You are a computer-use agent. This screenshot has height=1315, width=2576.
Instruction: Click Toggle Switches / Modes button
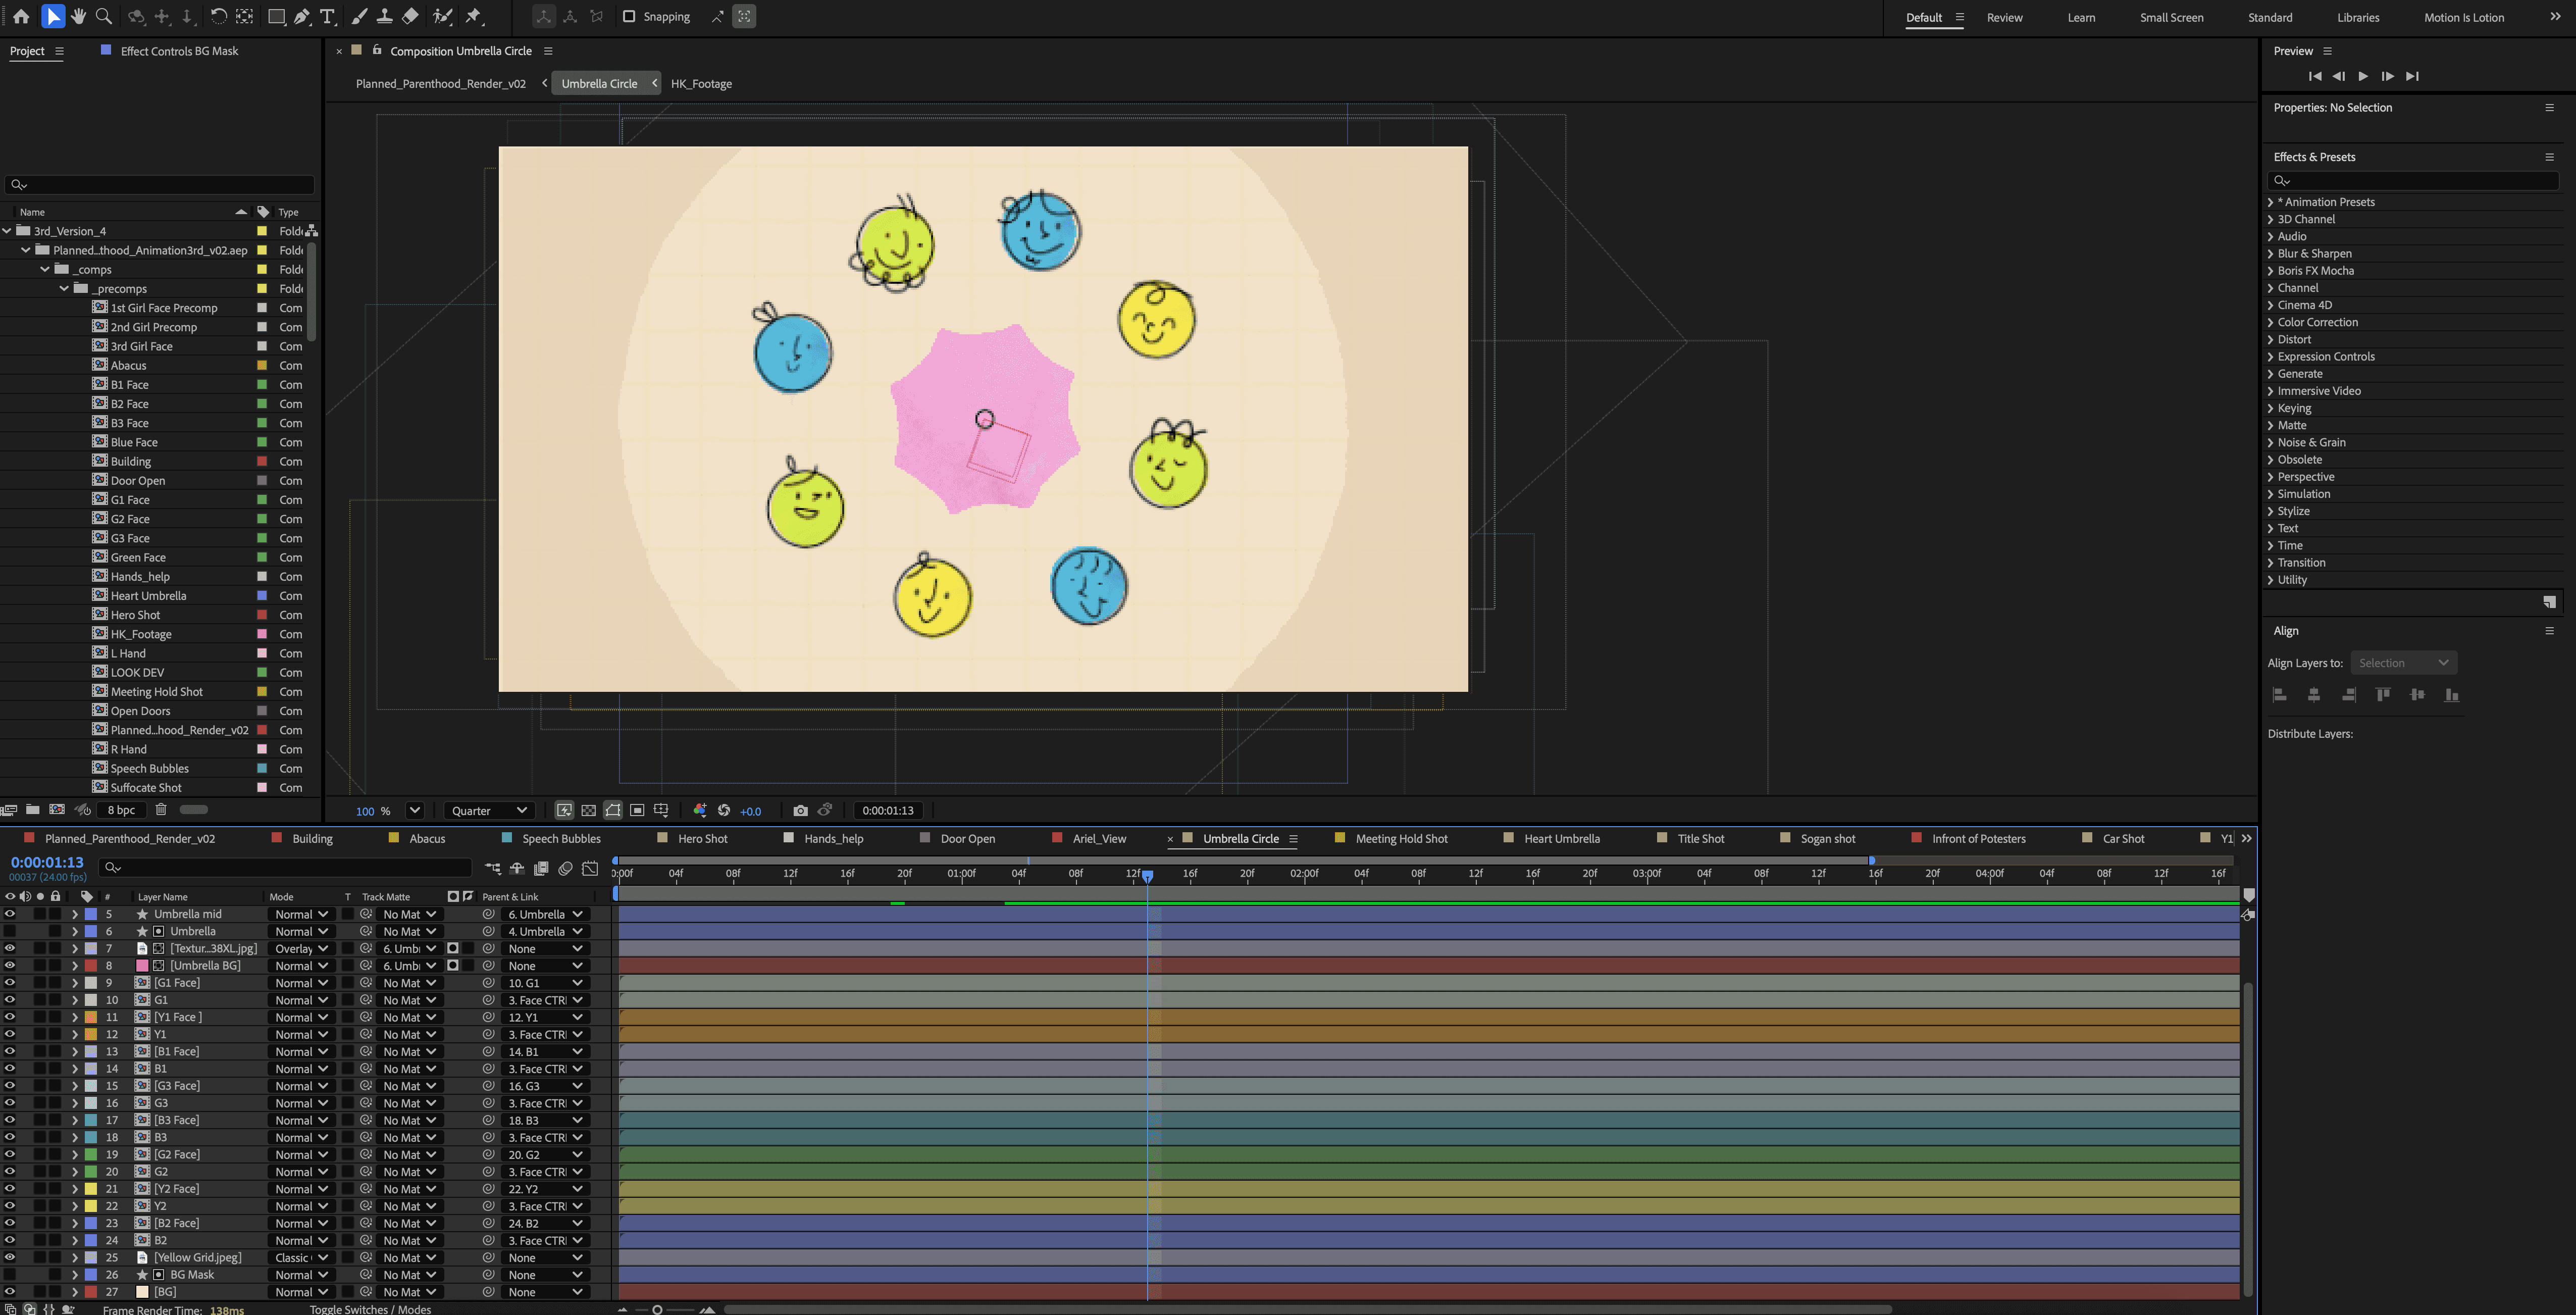pyautogui.click(x=370, y=1309)
